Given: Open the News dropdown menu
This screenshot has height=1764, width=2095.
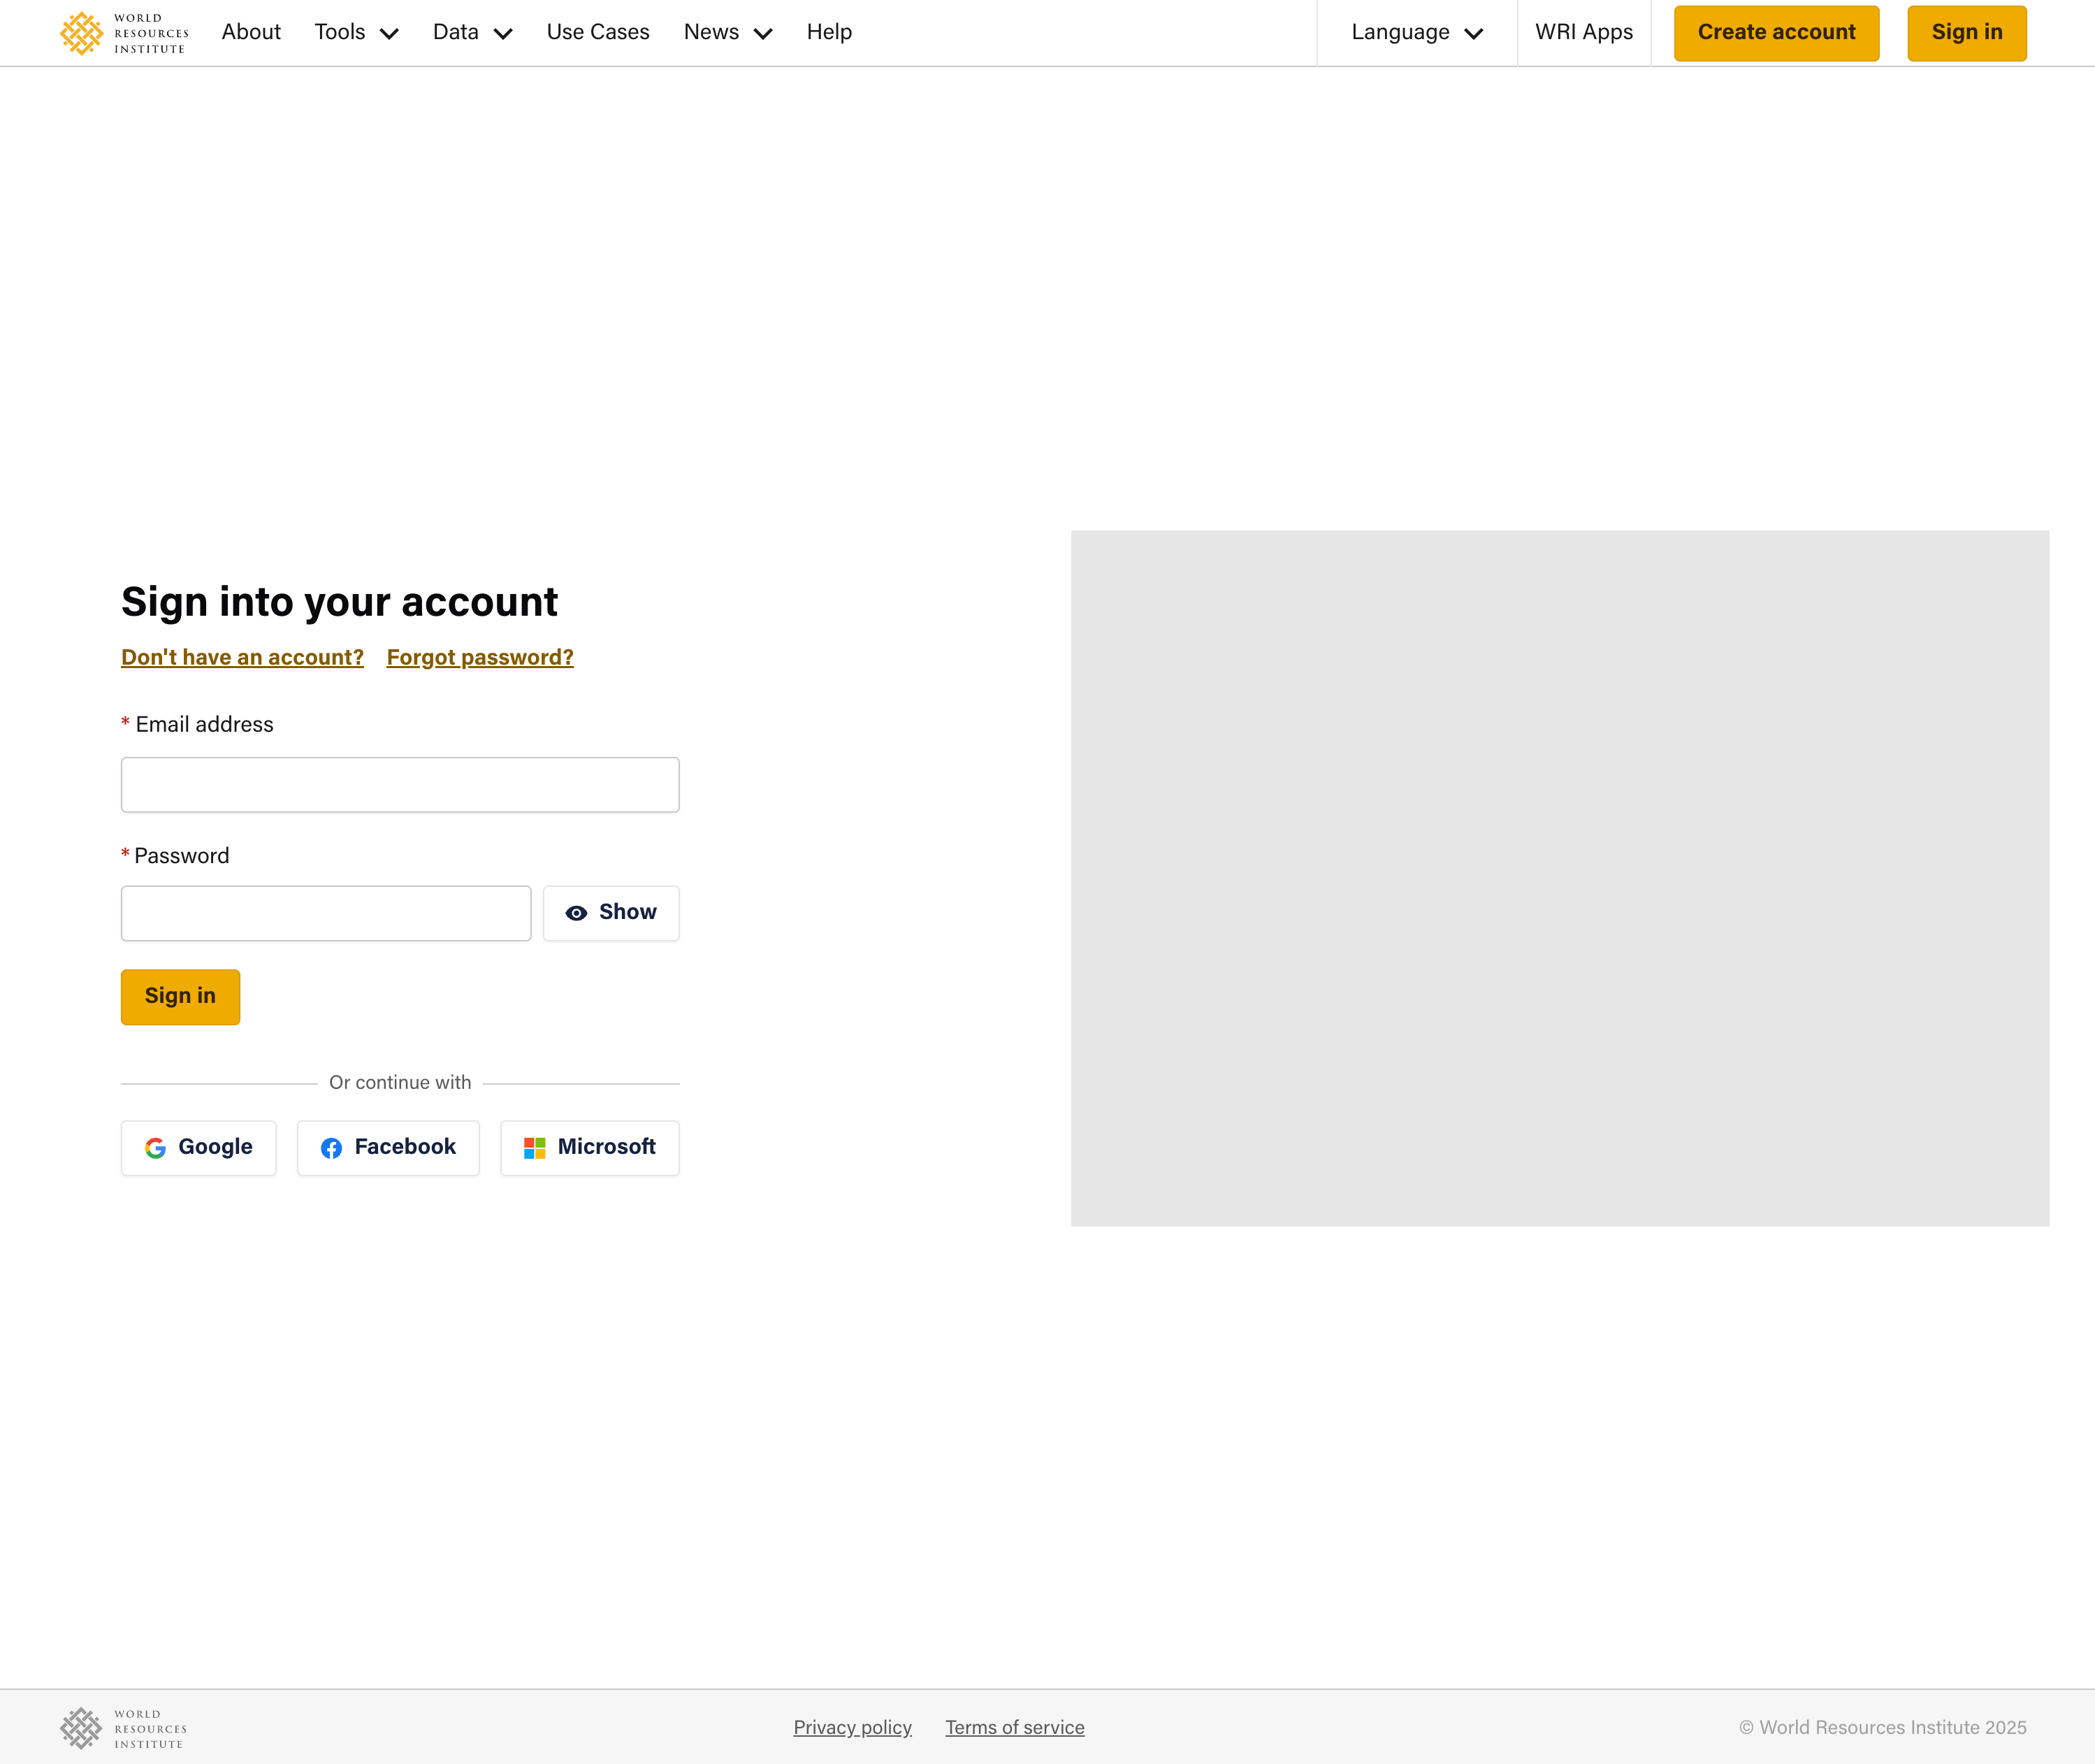Looking at the screenshot, I should pos(727,33).
